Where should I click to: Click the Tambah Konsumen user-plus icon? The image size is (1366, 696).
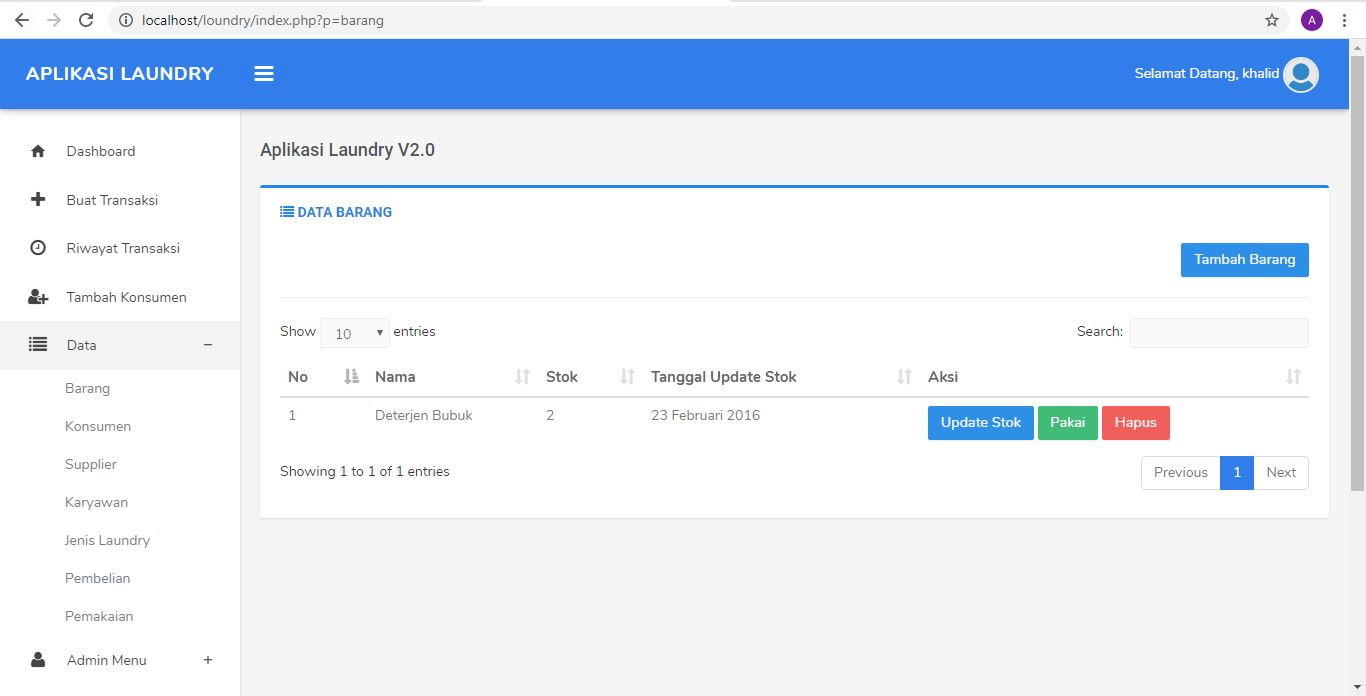(x=38, y=297)
